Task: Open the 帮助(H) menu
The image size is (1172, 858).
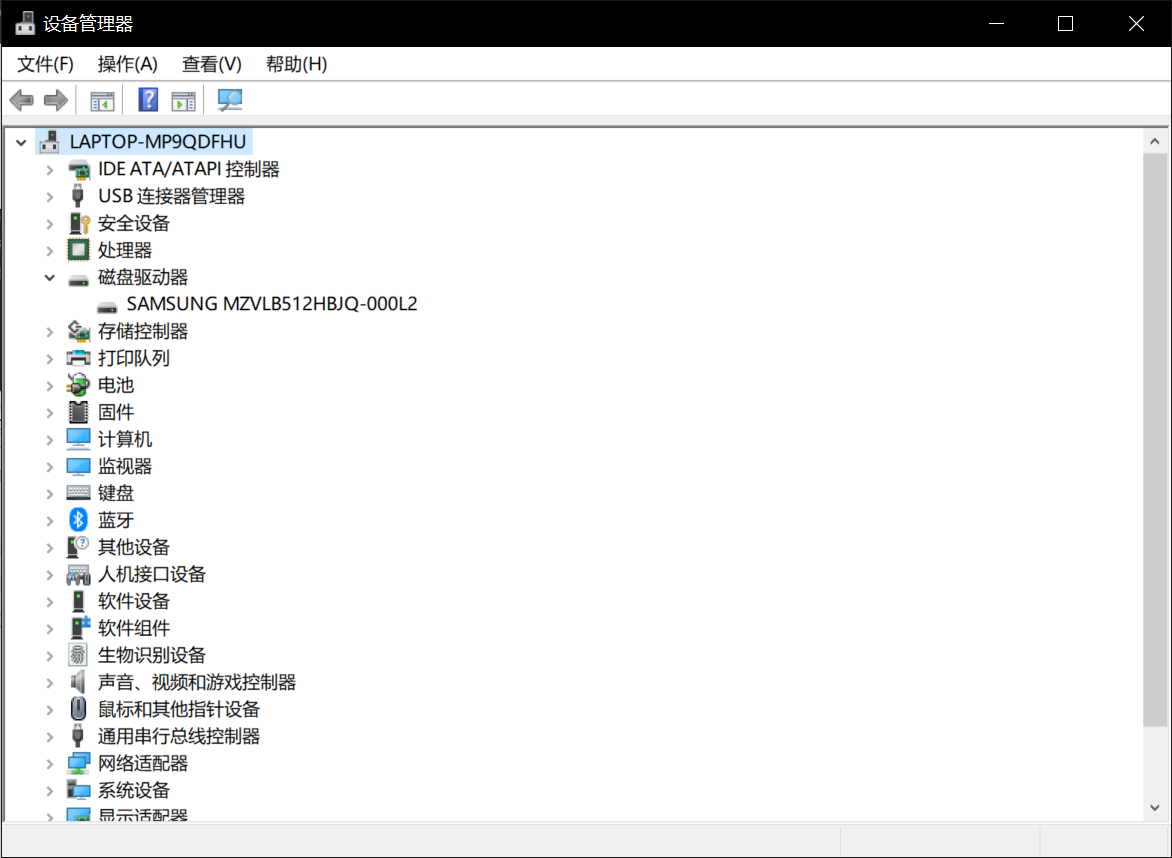Action: [297, 64]
